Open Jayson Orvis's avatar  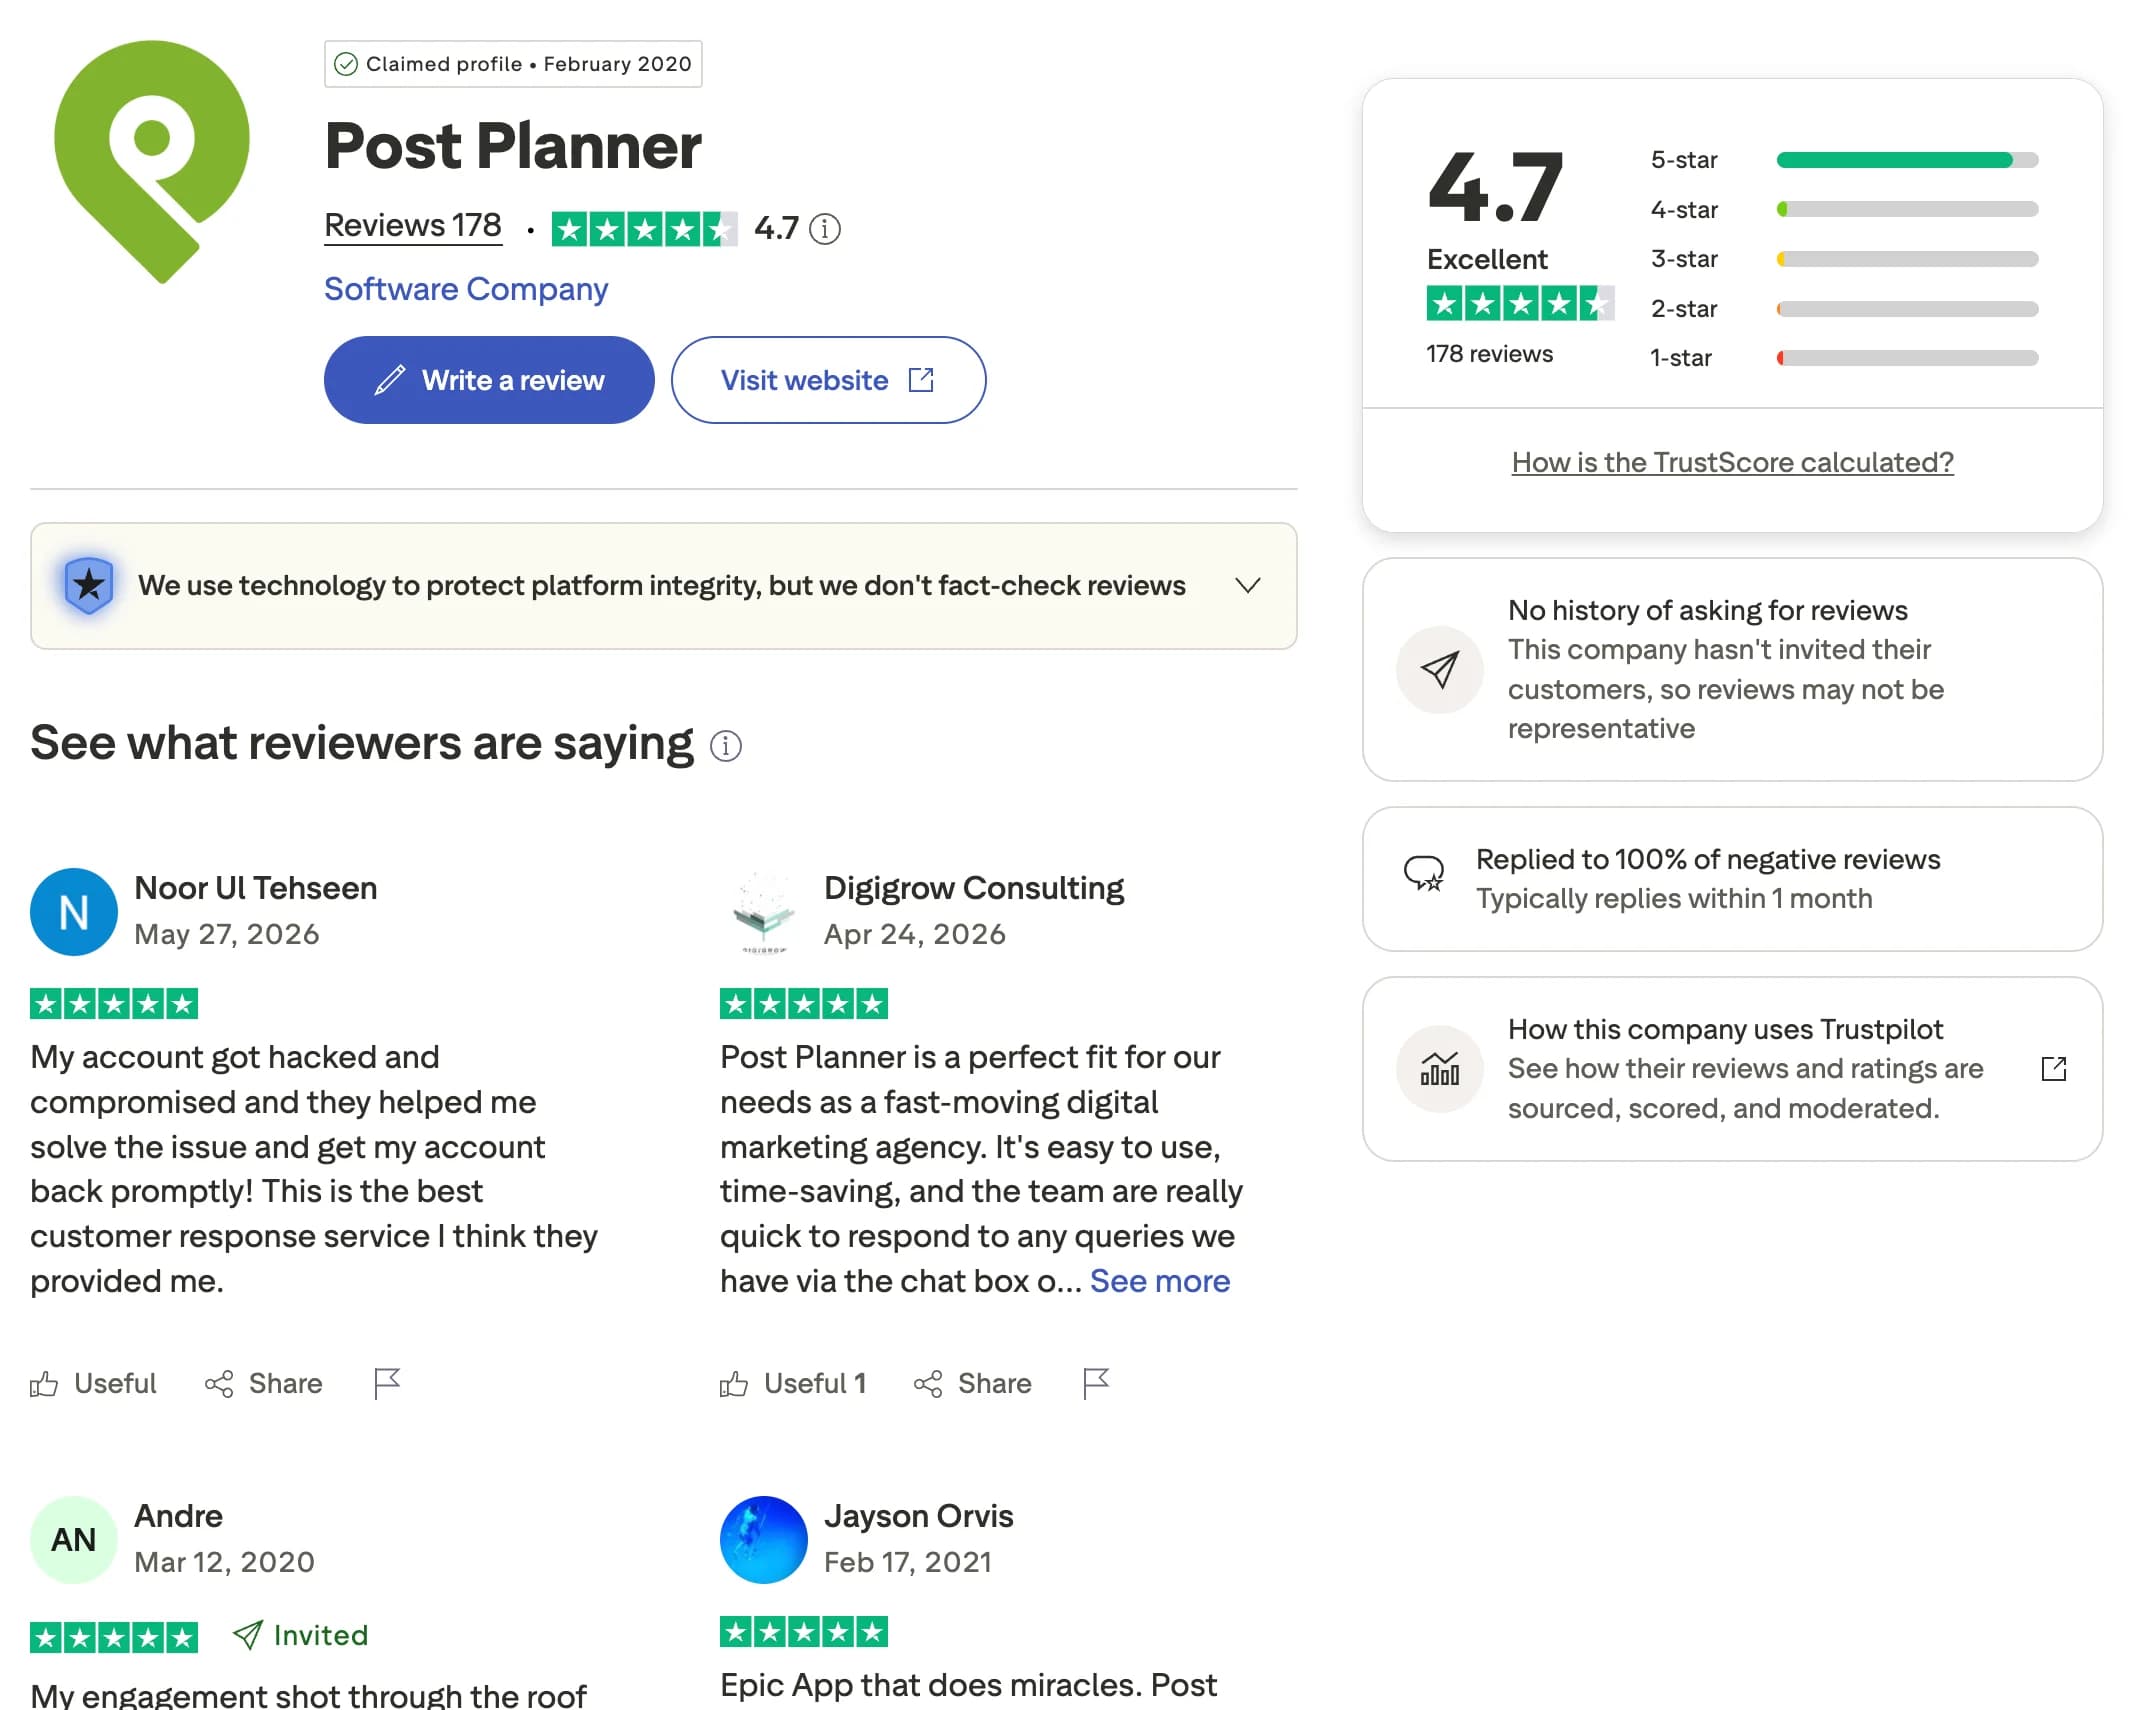764,1540
